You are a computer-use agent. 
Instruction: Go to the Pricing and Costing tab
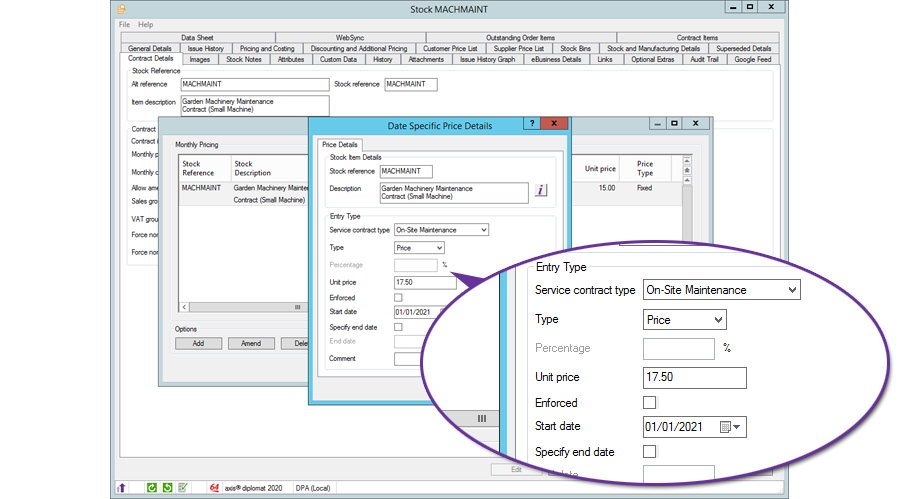267,49
